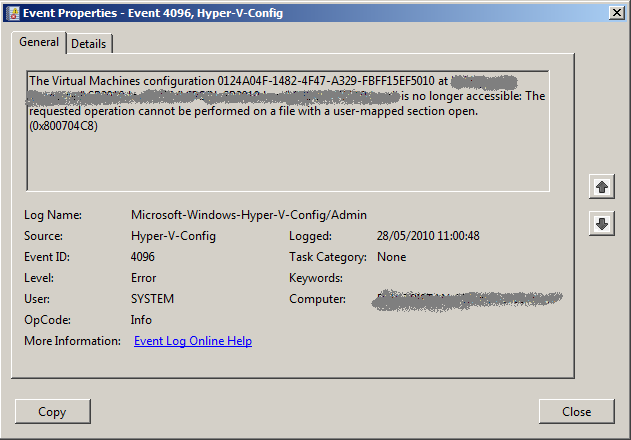631x440 pixels.
Task: Click the Event Properties title bar icon
Action: point(11,13)
